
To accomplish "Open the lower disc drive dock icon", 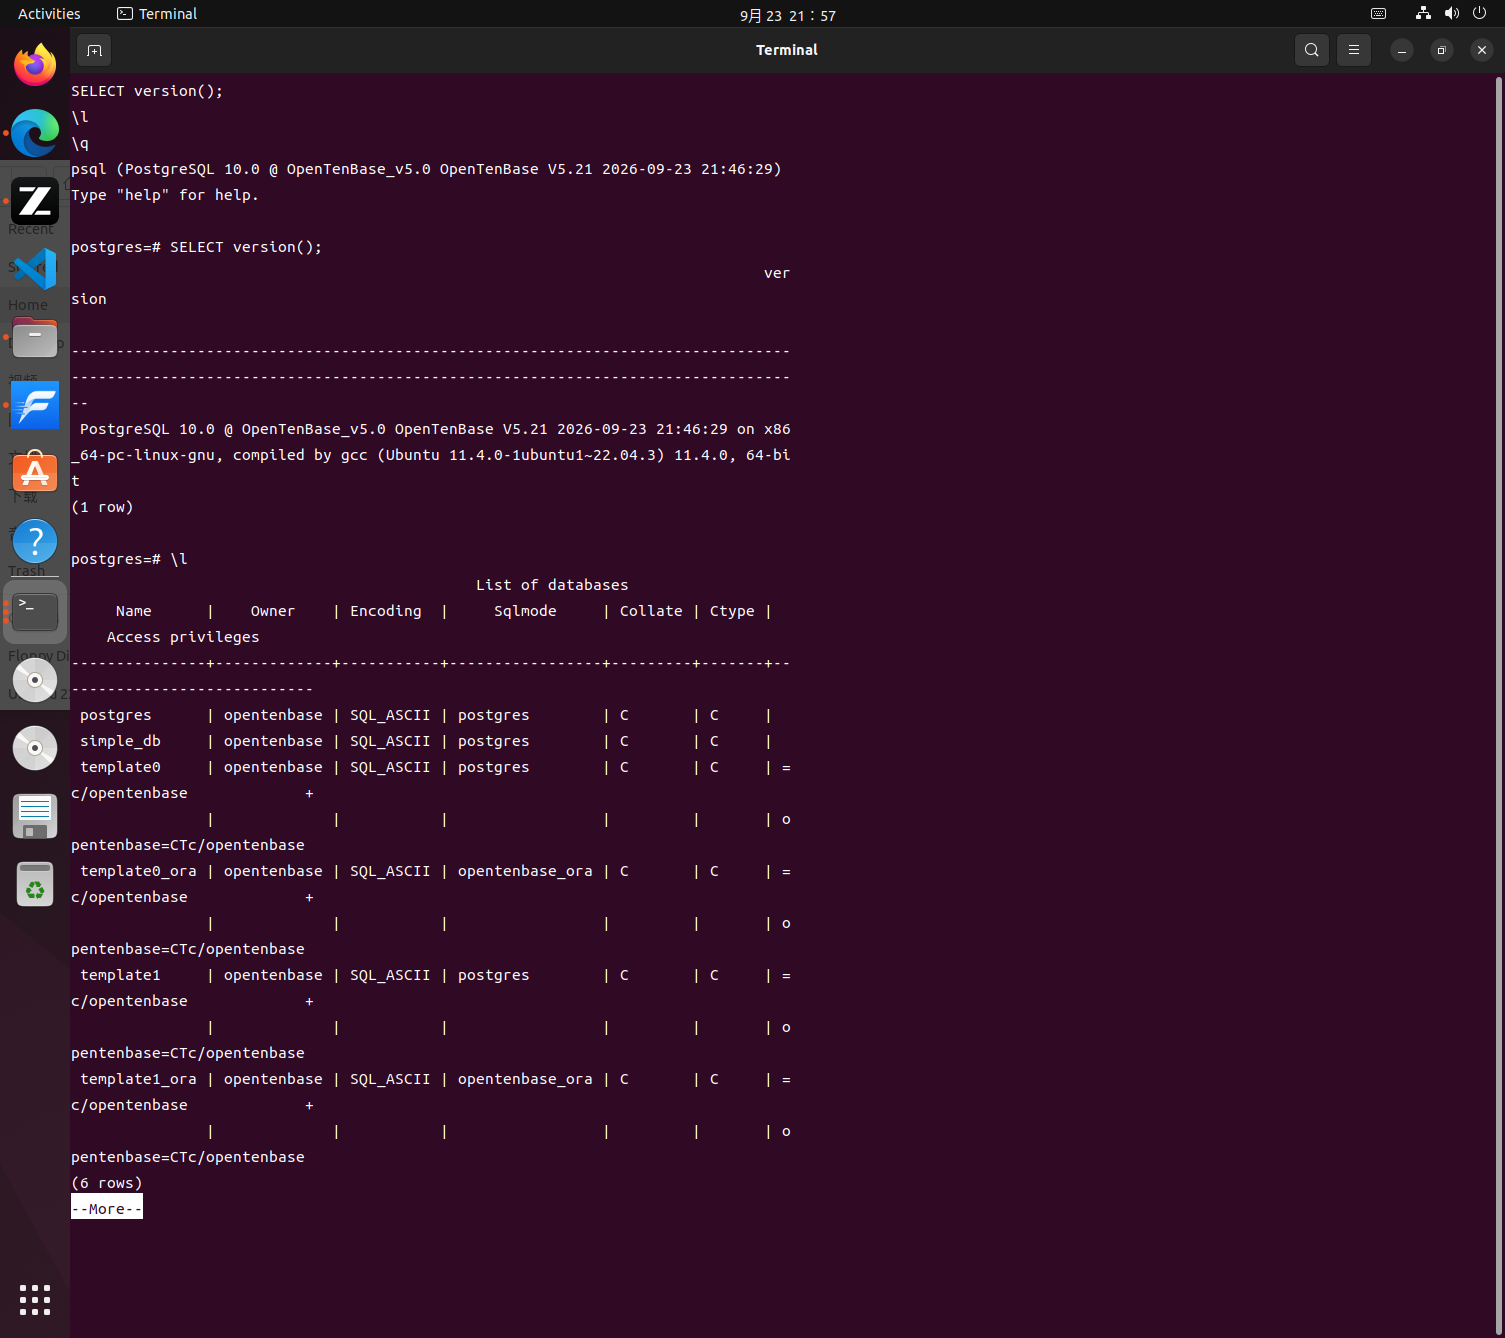I will point(35,748).
